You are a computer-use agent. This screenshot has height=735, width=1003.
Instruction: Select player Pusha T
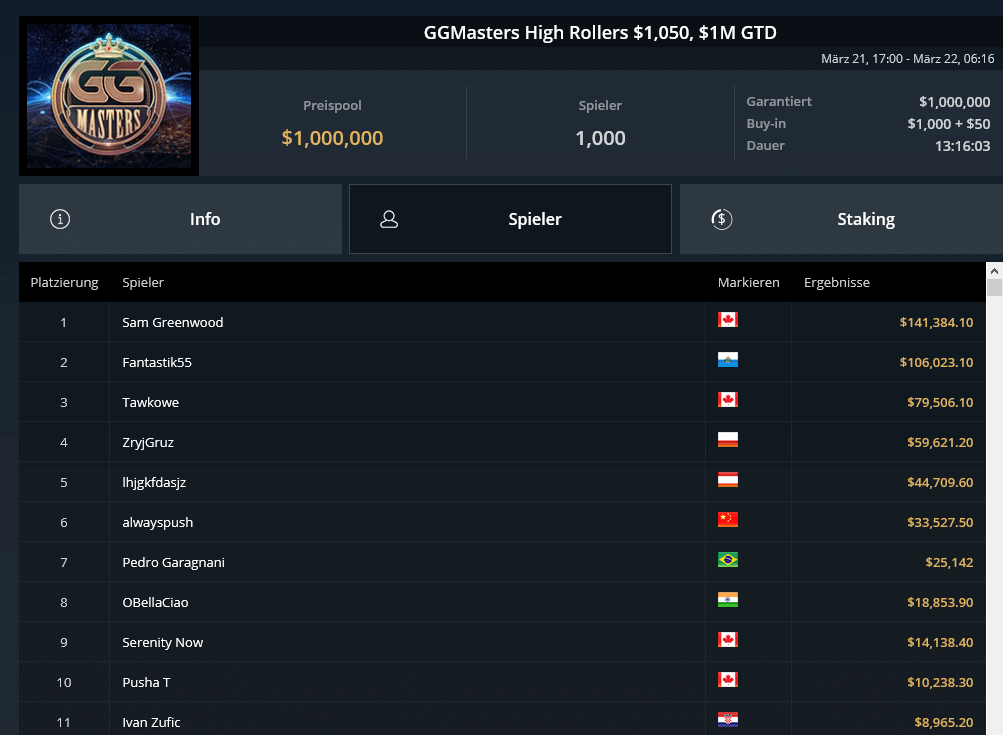(146, 682)
